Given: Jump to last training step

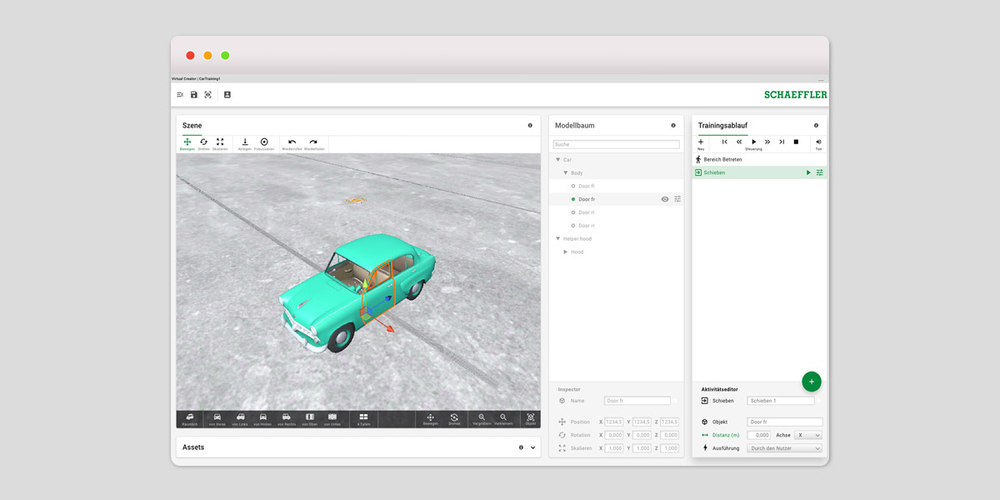Looking at the screenshot, I should (x=782, y=142).
